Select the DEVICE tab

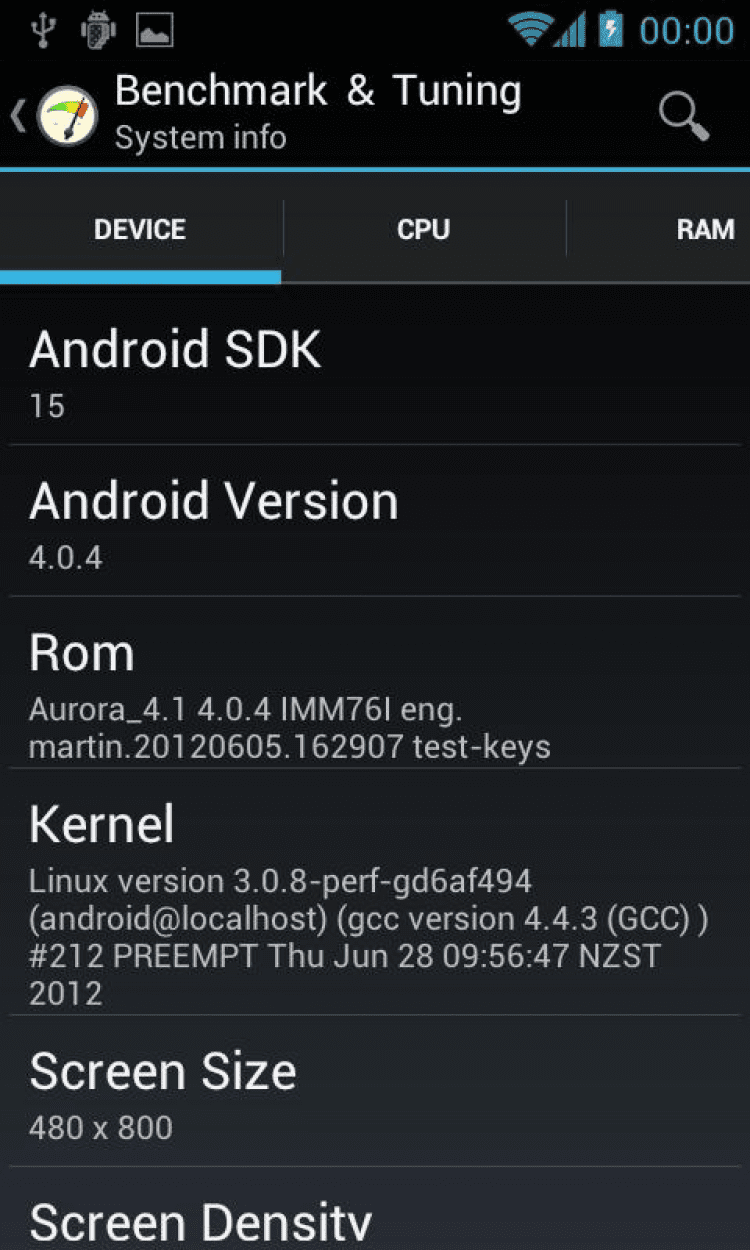tap(140, 229)
